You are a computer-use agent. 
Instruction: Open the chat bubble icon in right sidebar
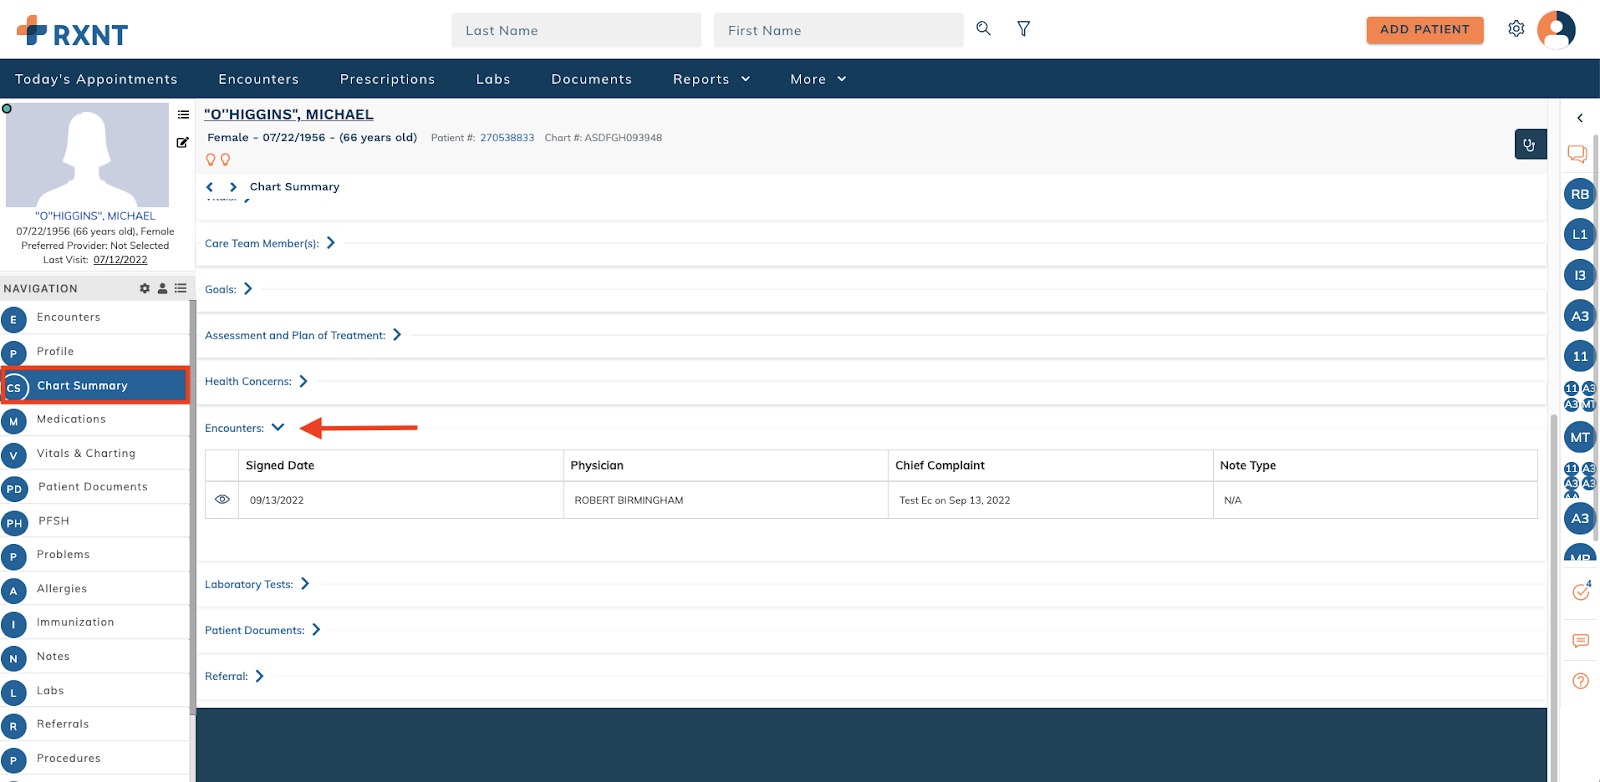tap(1577, 154)
